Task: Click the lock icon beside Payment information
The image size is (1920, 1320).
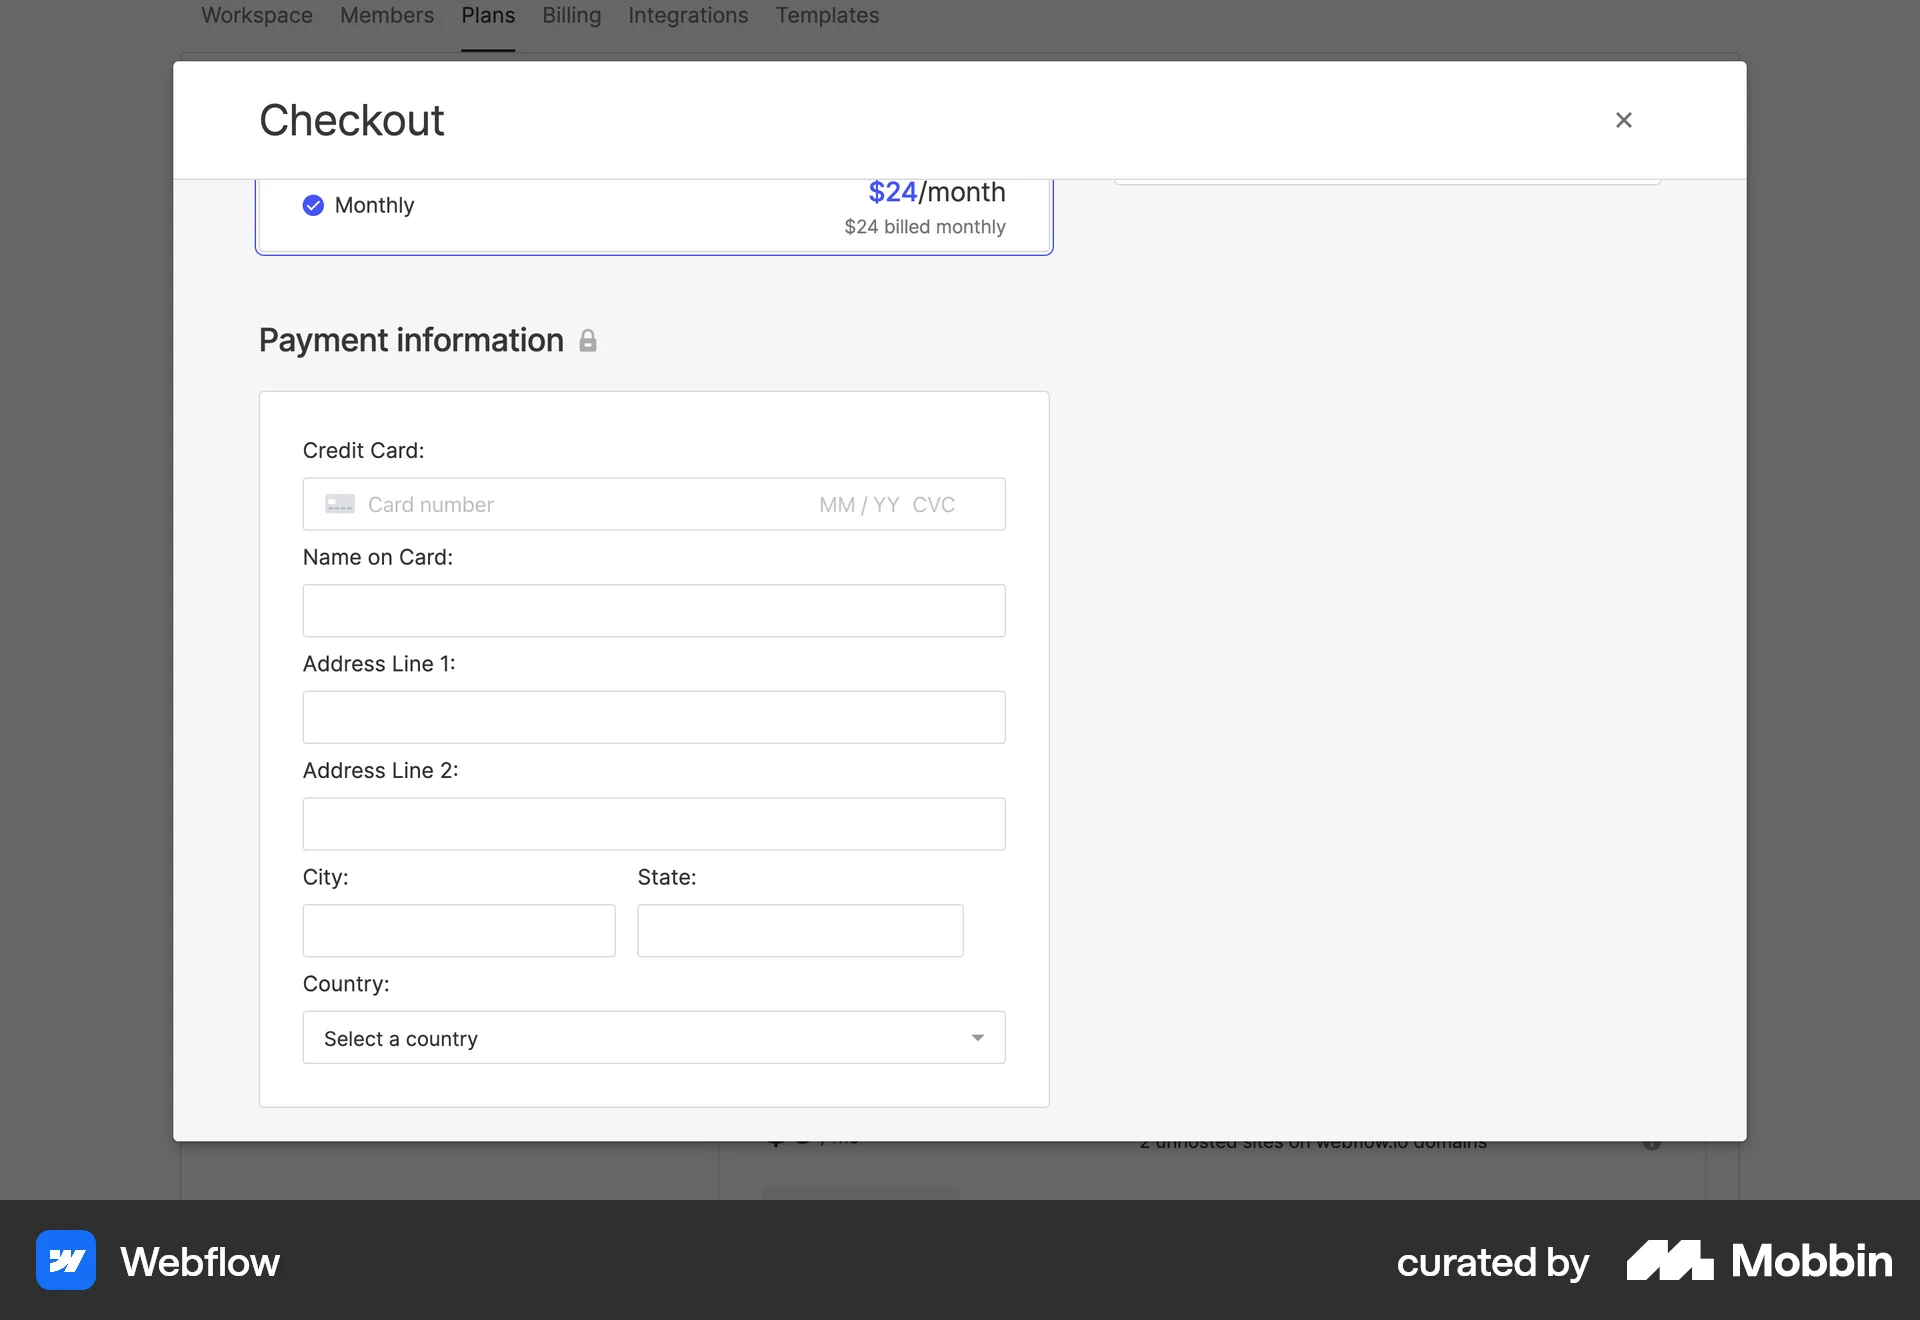Action: click(x=588, y=341)
